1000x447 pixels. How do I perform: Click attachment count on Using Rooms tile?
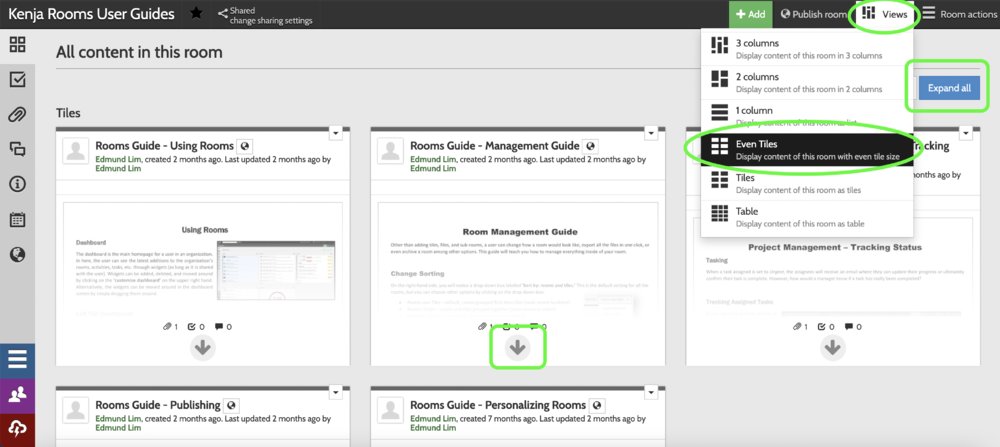tap(170, 326)
